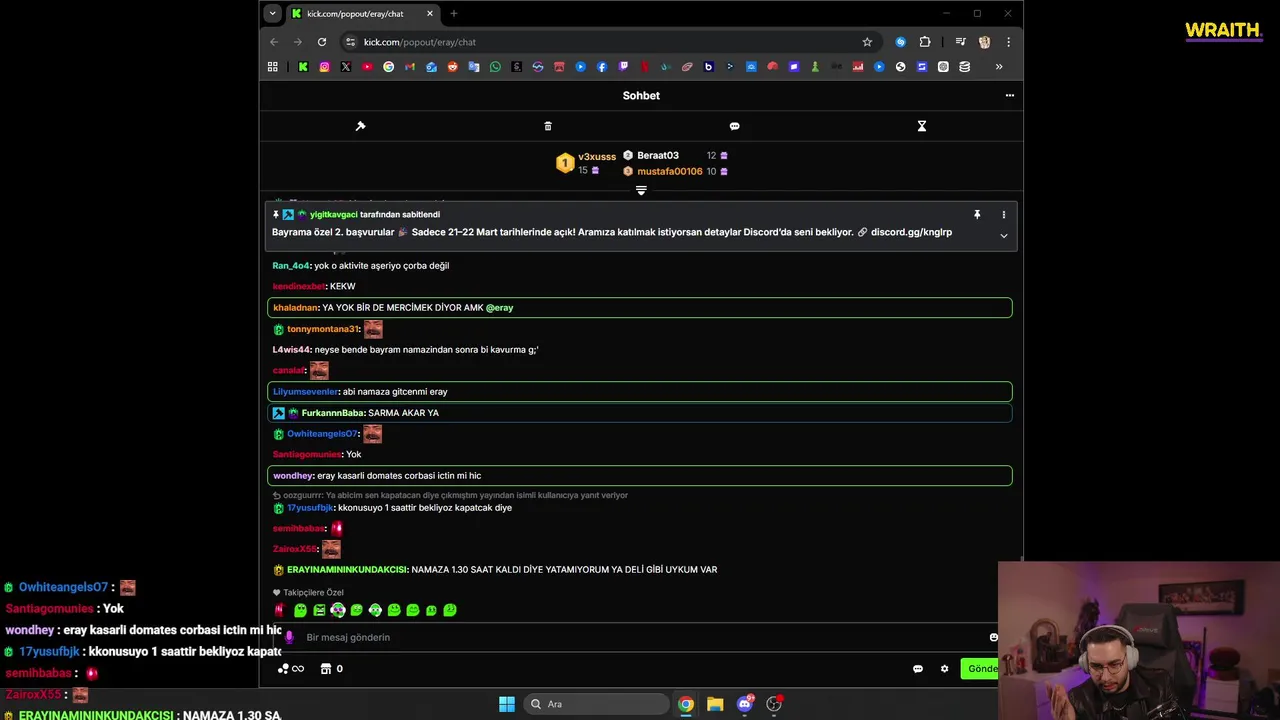Open the Chrome extensions puzzle icon
This screenshot has width=1280, height=720.
pos(925,42)
